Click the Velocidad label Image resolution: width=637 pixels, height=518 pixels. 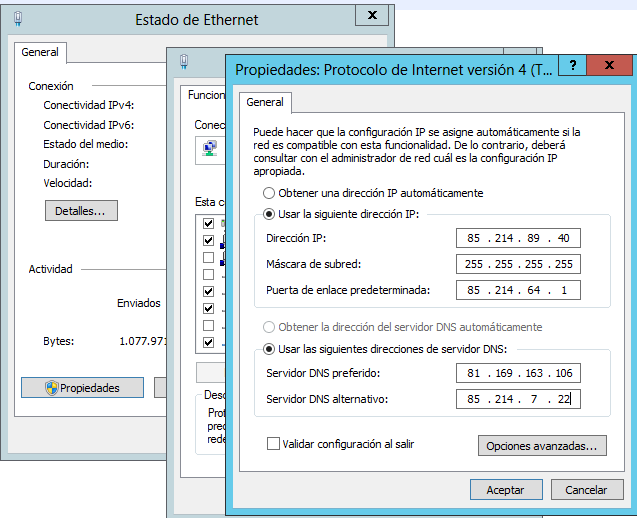[67, 183]
